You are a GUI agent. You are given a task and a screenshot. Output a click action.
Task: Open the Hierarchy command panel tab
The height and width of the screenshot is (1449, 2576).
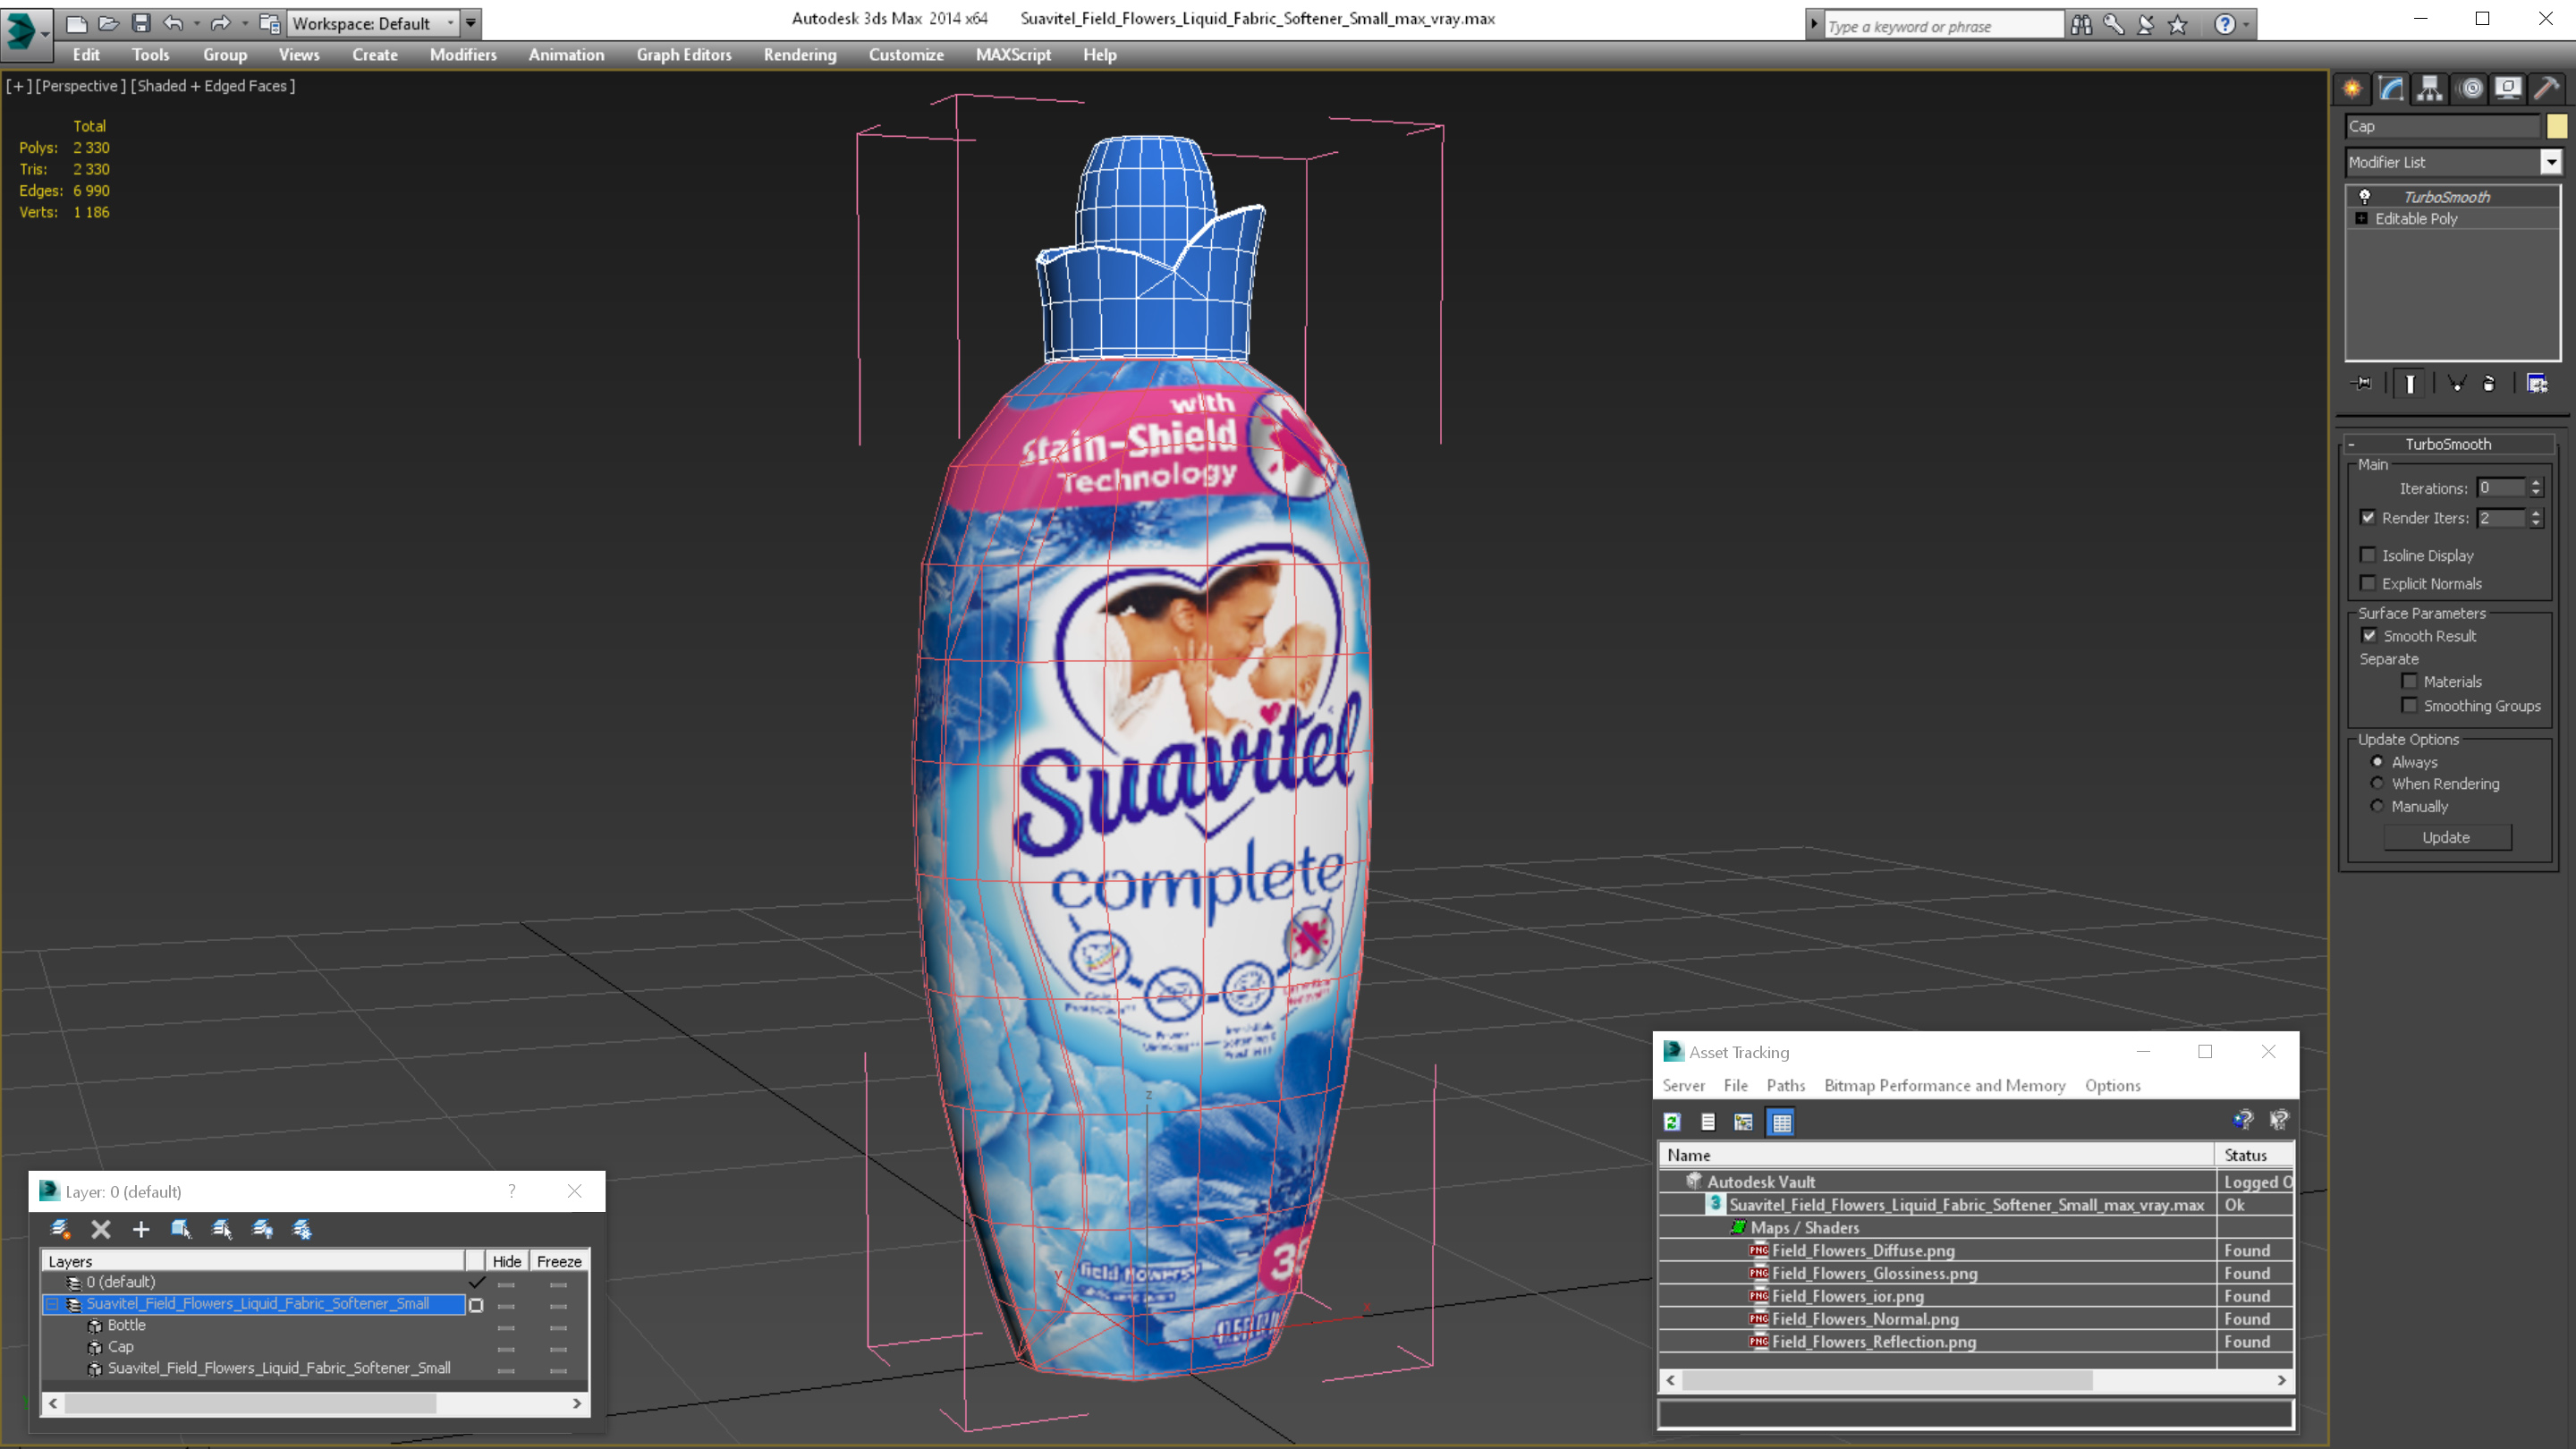(x=2430, y=89)
